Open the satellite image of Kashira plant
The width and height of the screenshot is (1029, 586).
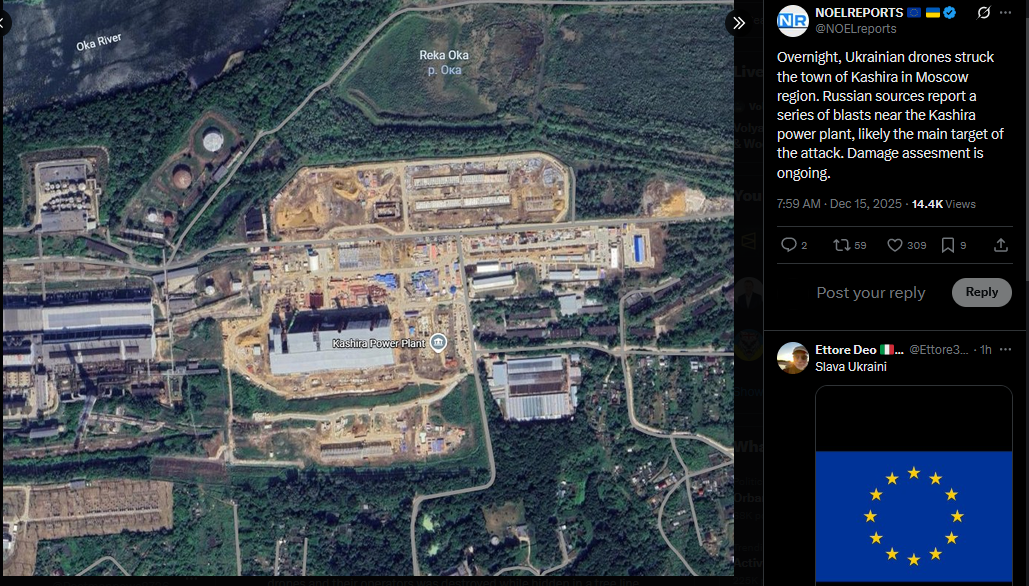click(x=368, y=287)
